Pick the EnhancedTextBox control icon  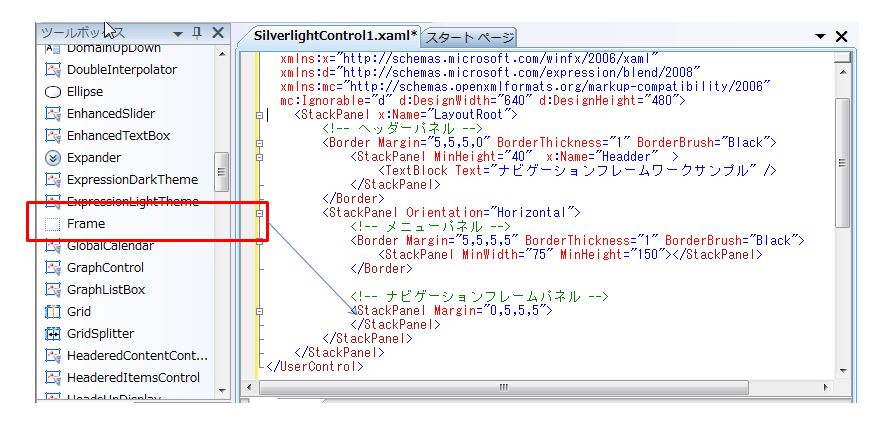click(53, 136)
